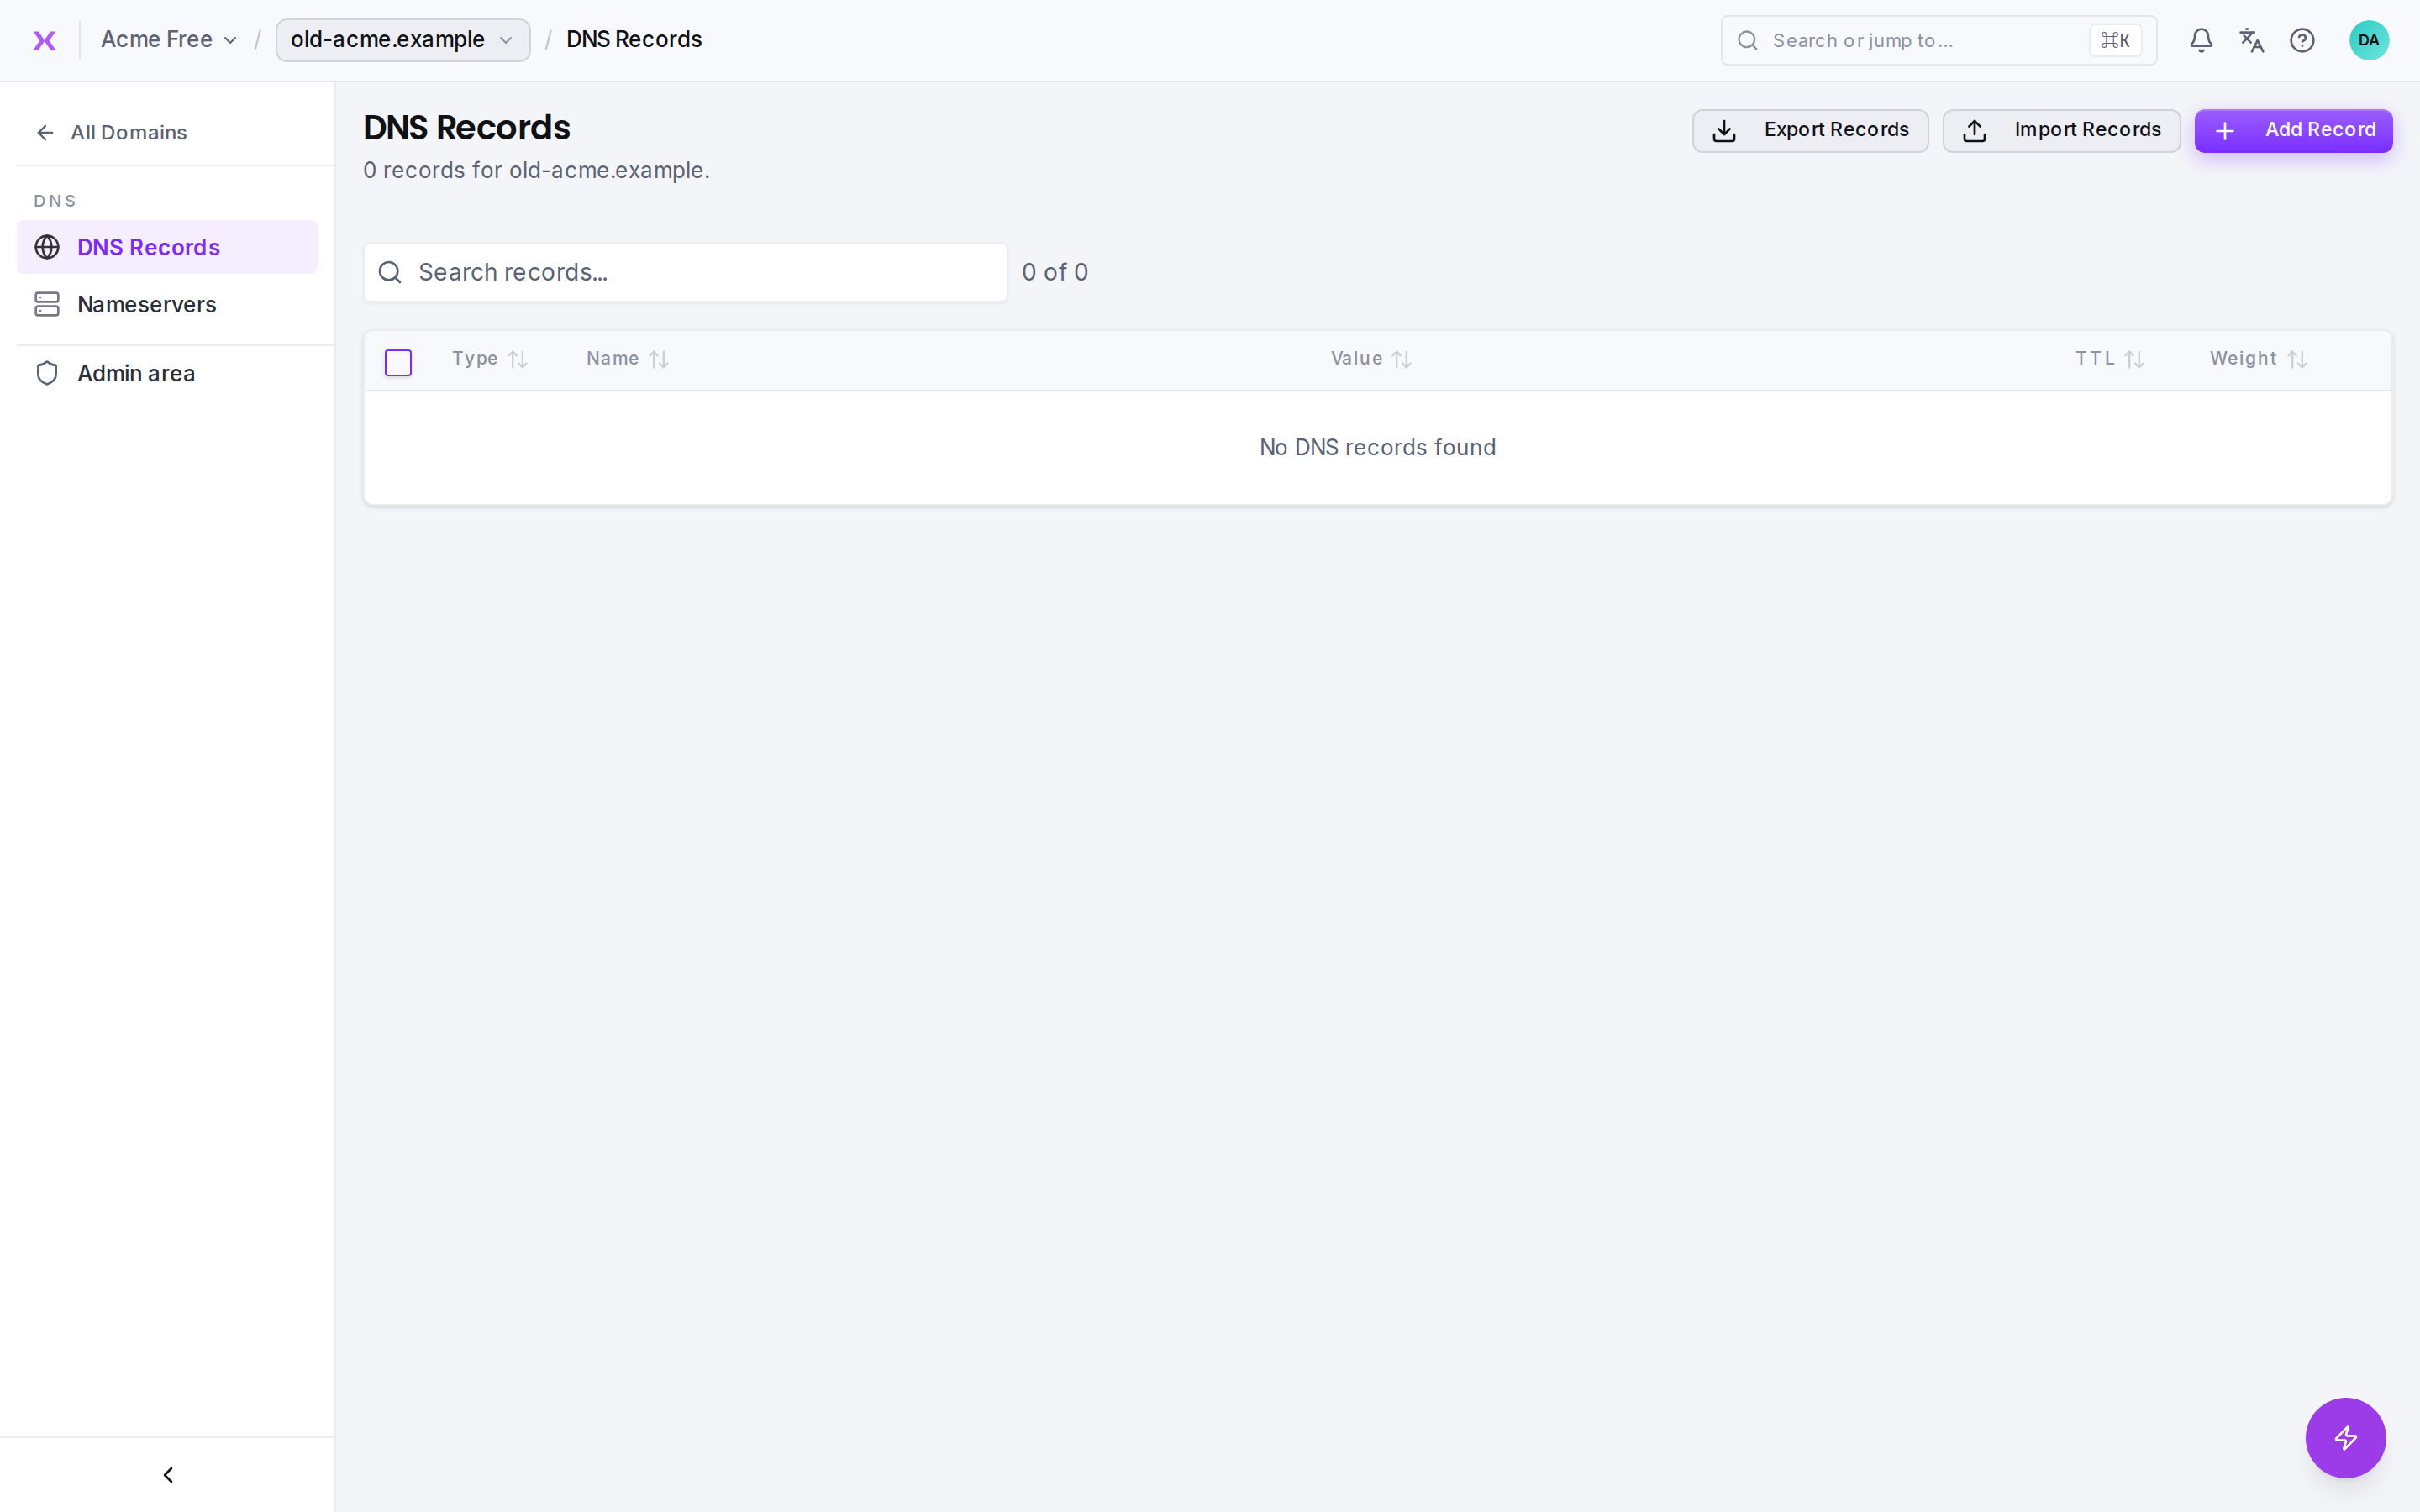Click the purple X logo icon
The image size is (2420, 1512).
click(x=44, y=40)
